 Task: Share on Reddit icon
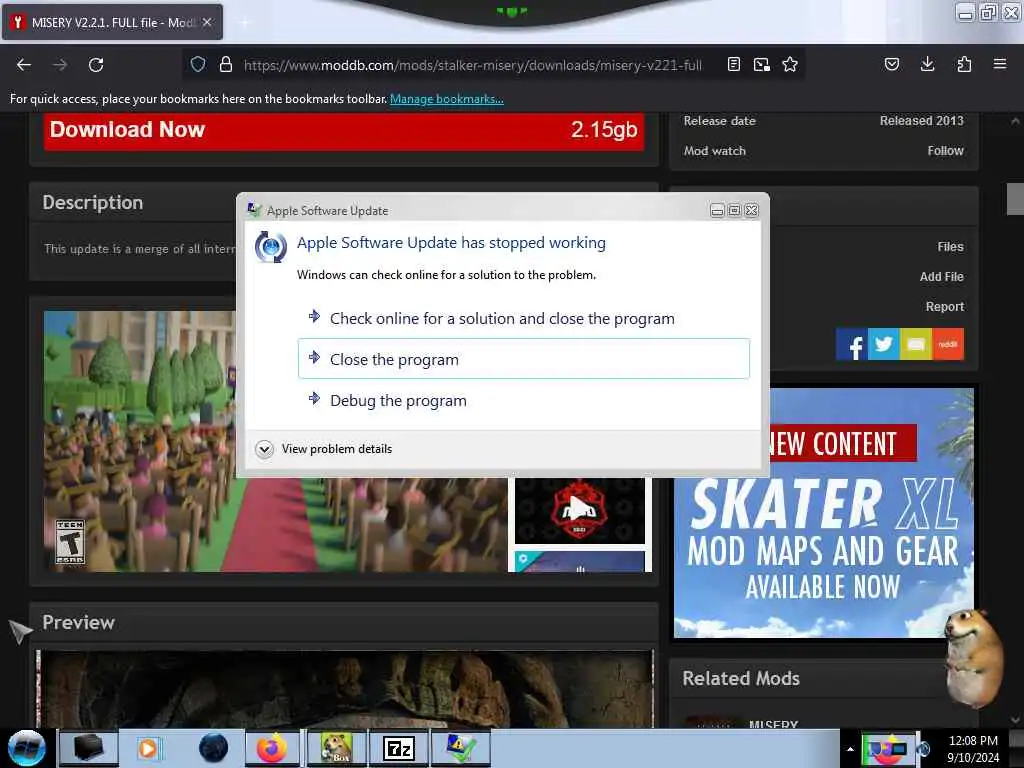948,344
